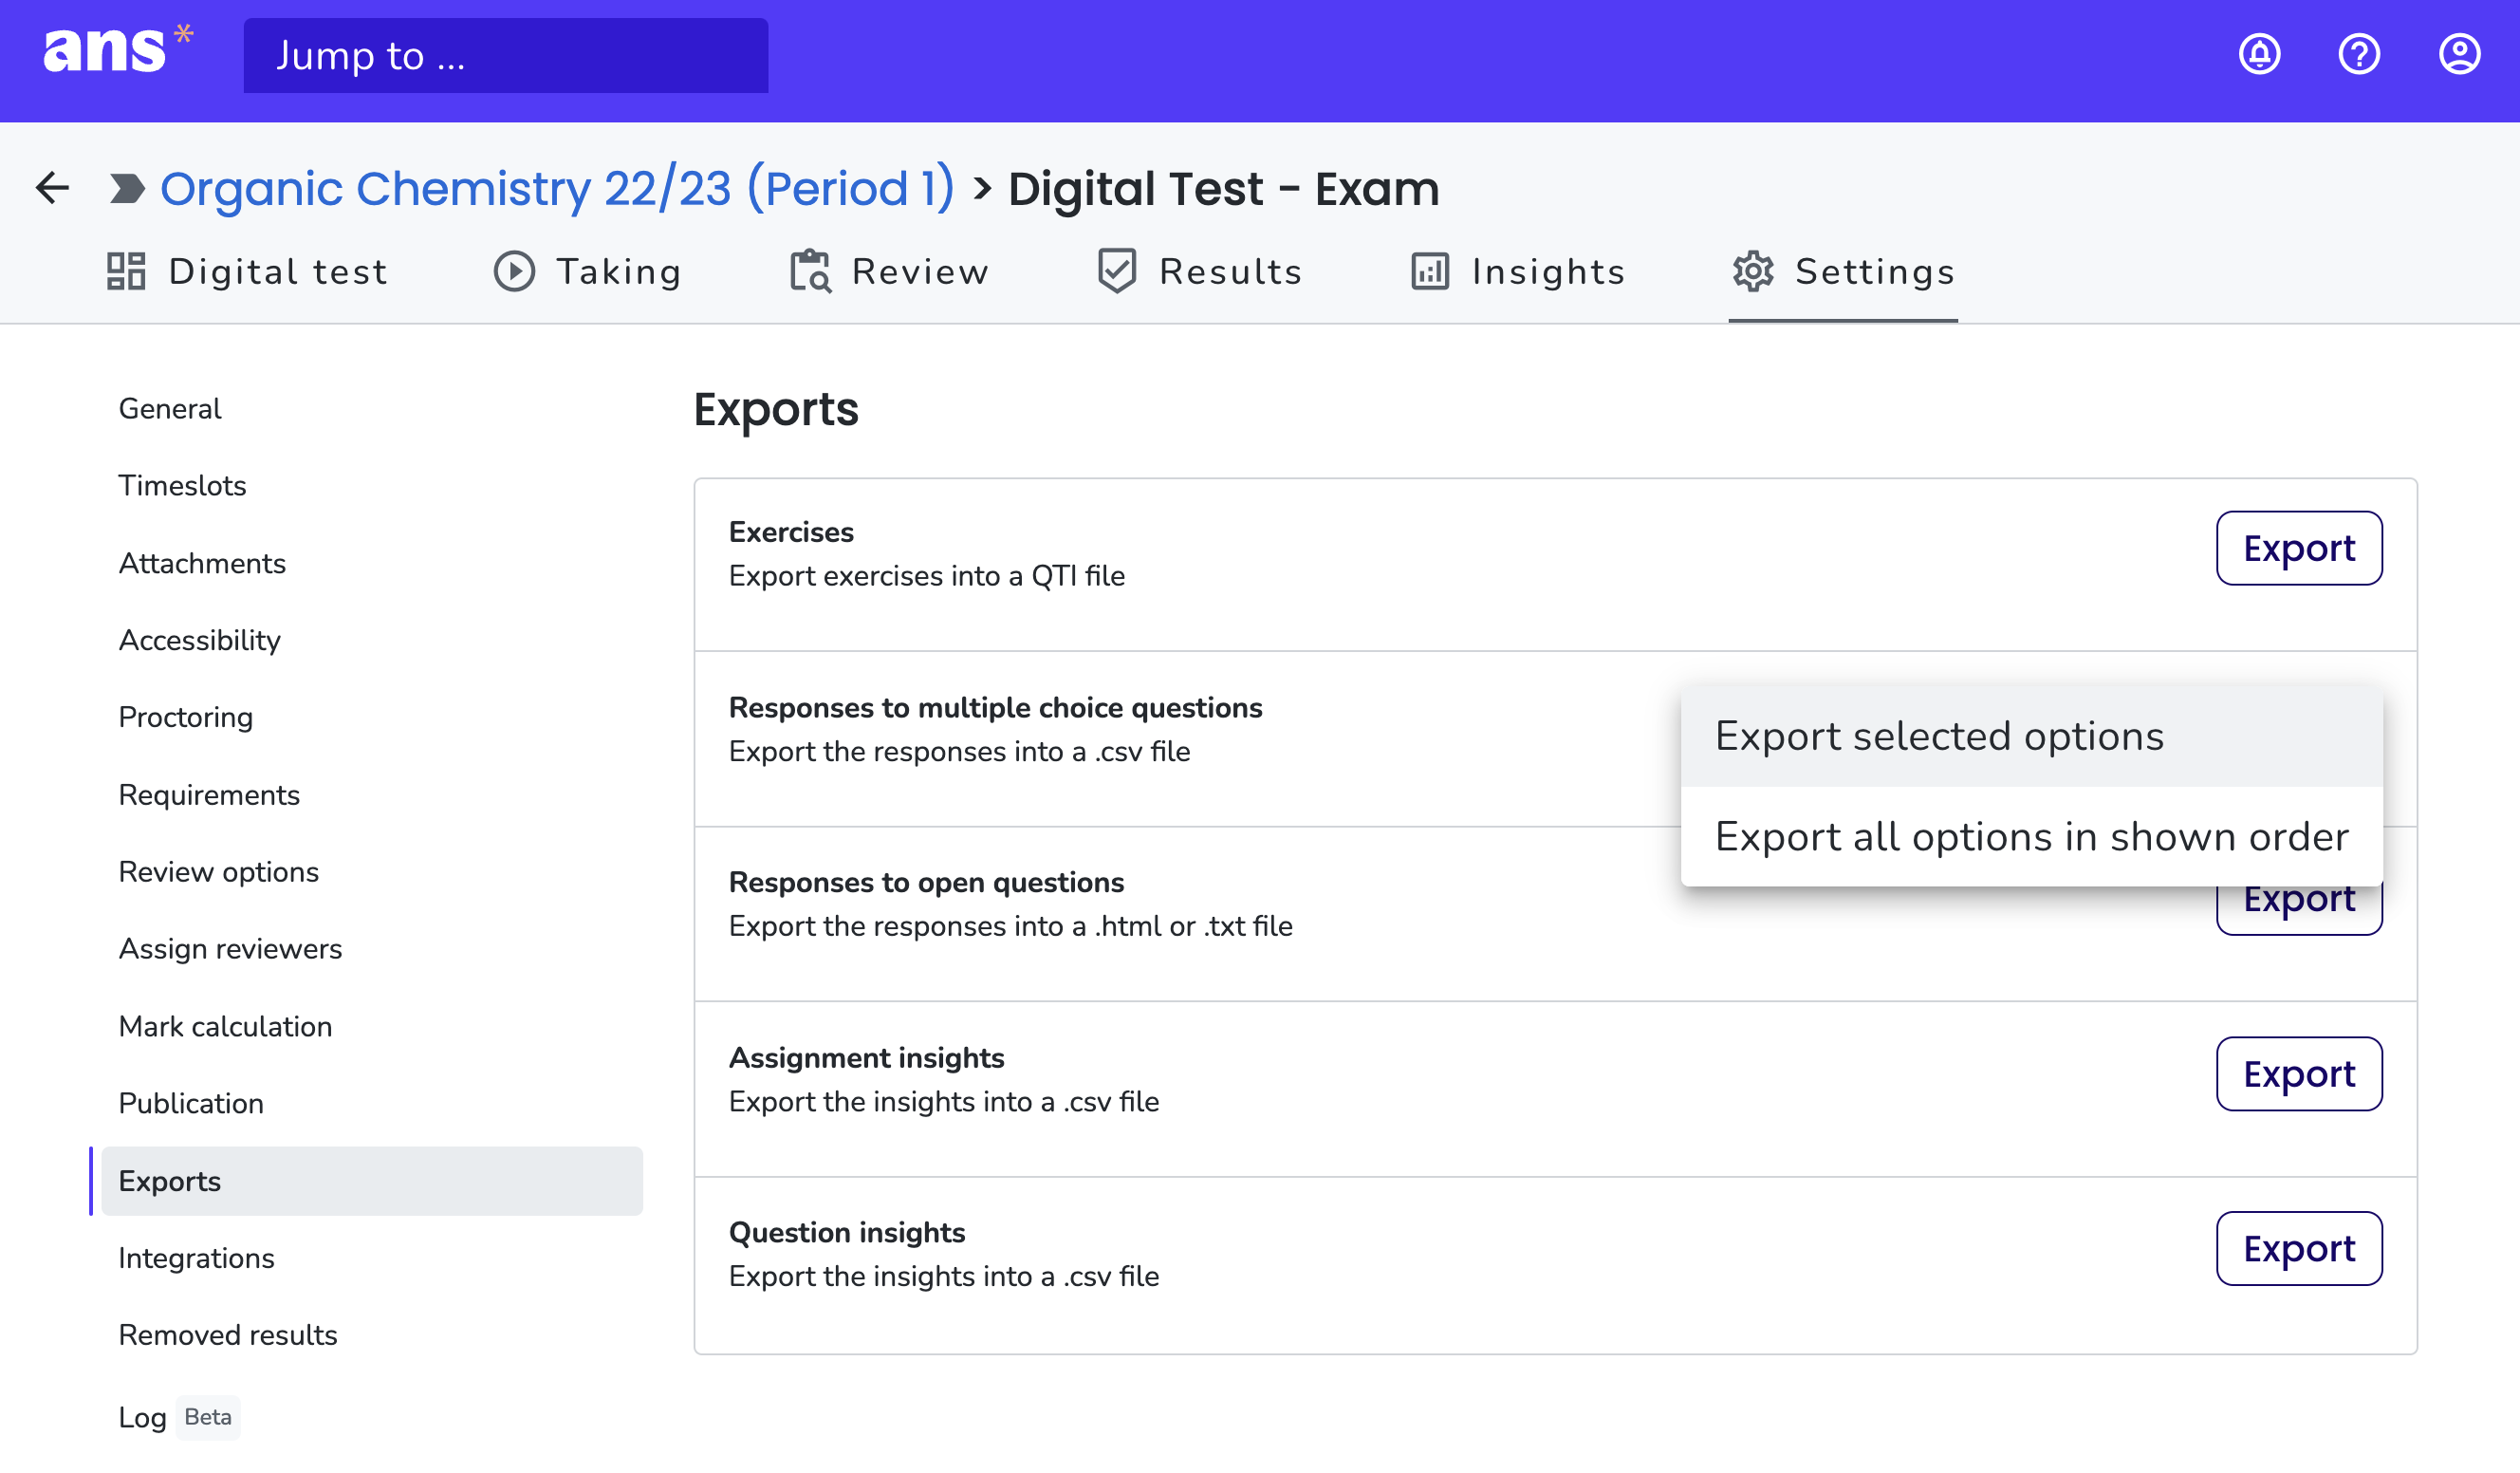The image size is (2520, 1473).
Task: Select Export selected options menu entry
Action: click(2031, 737)
